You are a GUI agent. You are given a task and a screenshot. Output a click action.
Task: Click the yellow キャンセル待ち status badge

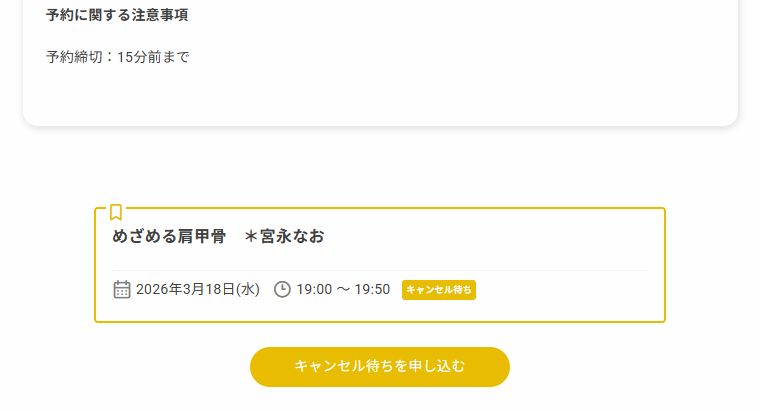439,290
